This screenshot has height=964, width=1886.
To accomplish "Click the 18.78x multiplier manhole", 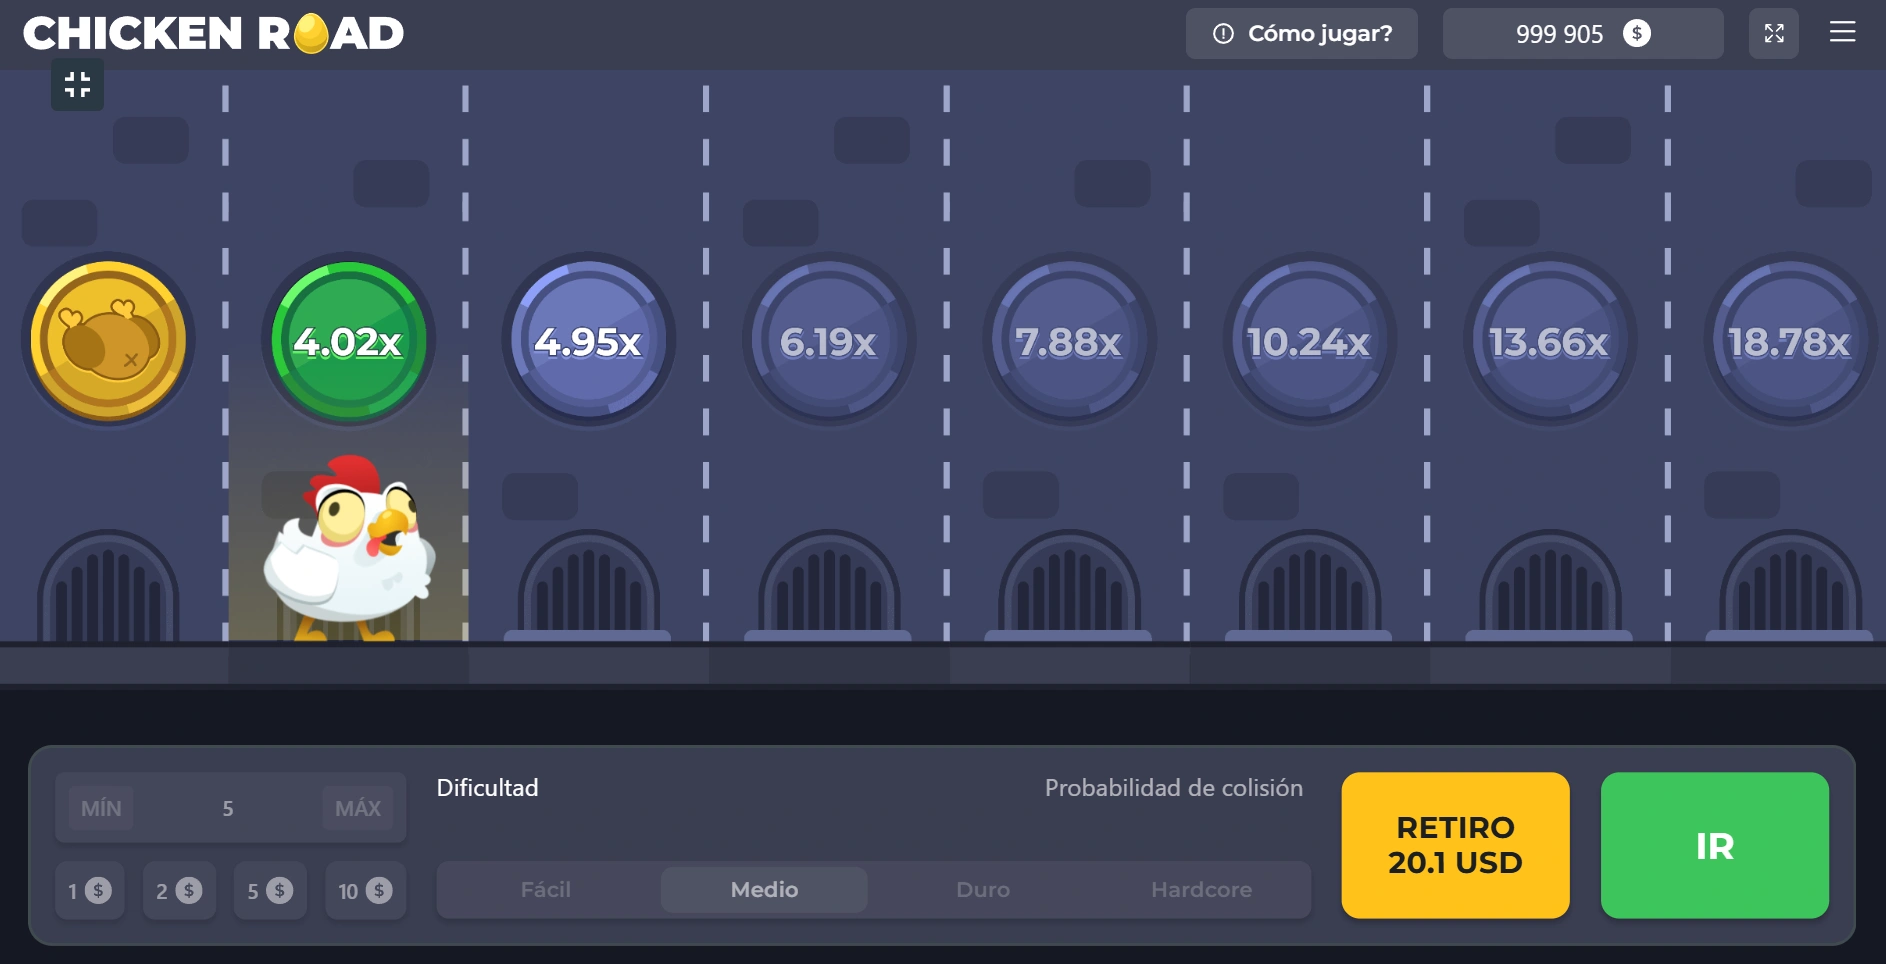I will pyautogui.click(x=1789, y=340).
